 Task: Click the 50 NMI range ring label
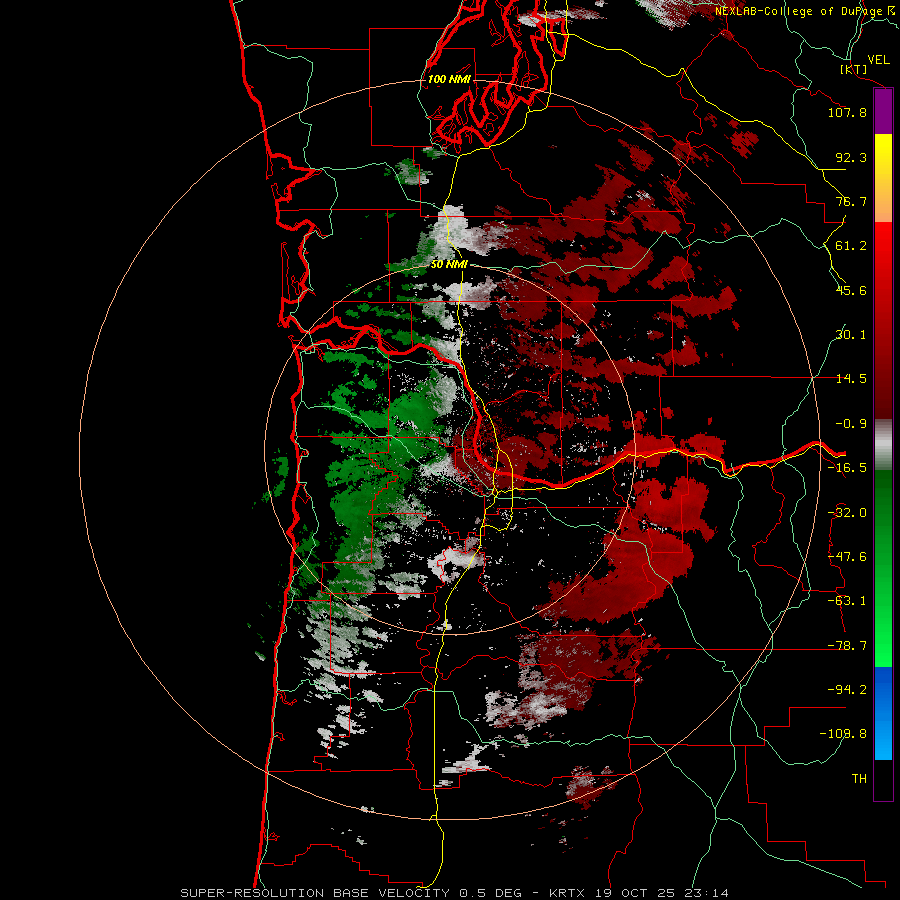pos(449,265)
